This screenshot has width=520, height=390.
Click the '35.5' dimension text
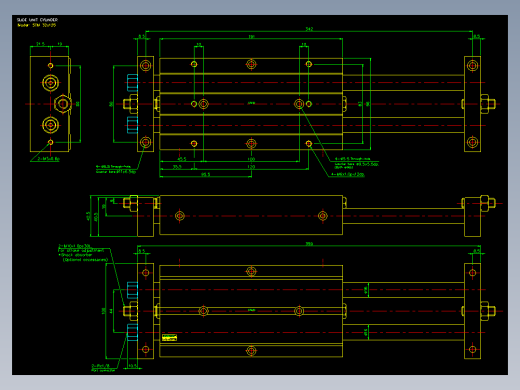tap(177, 167)
